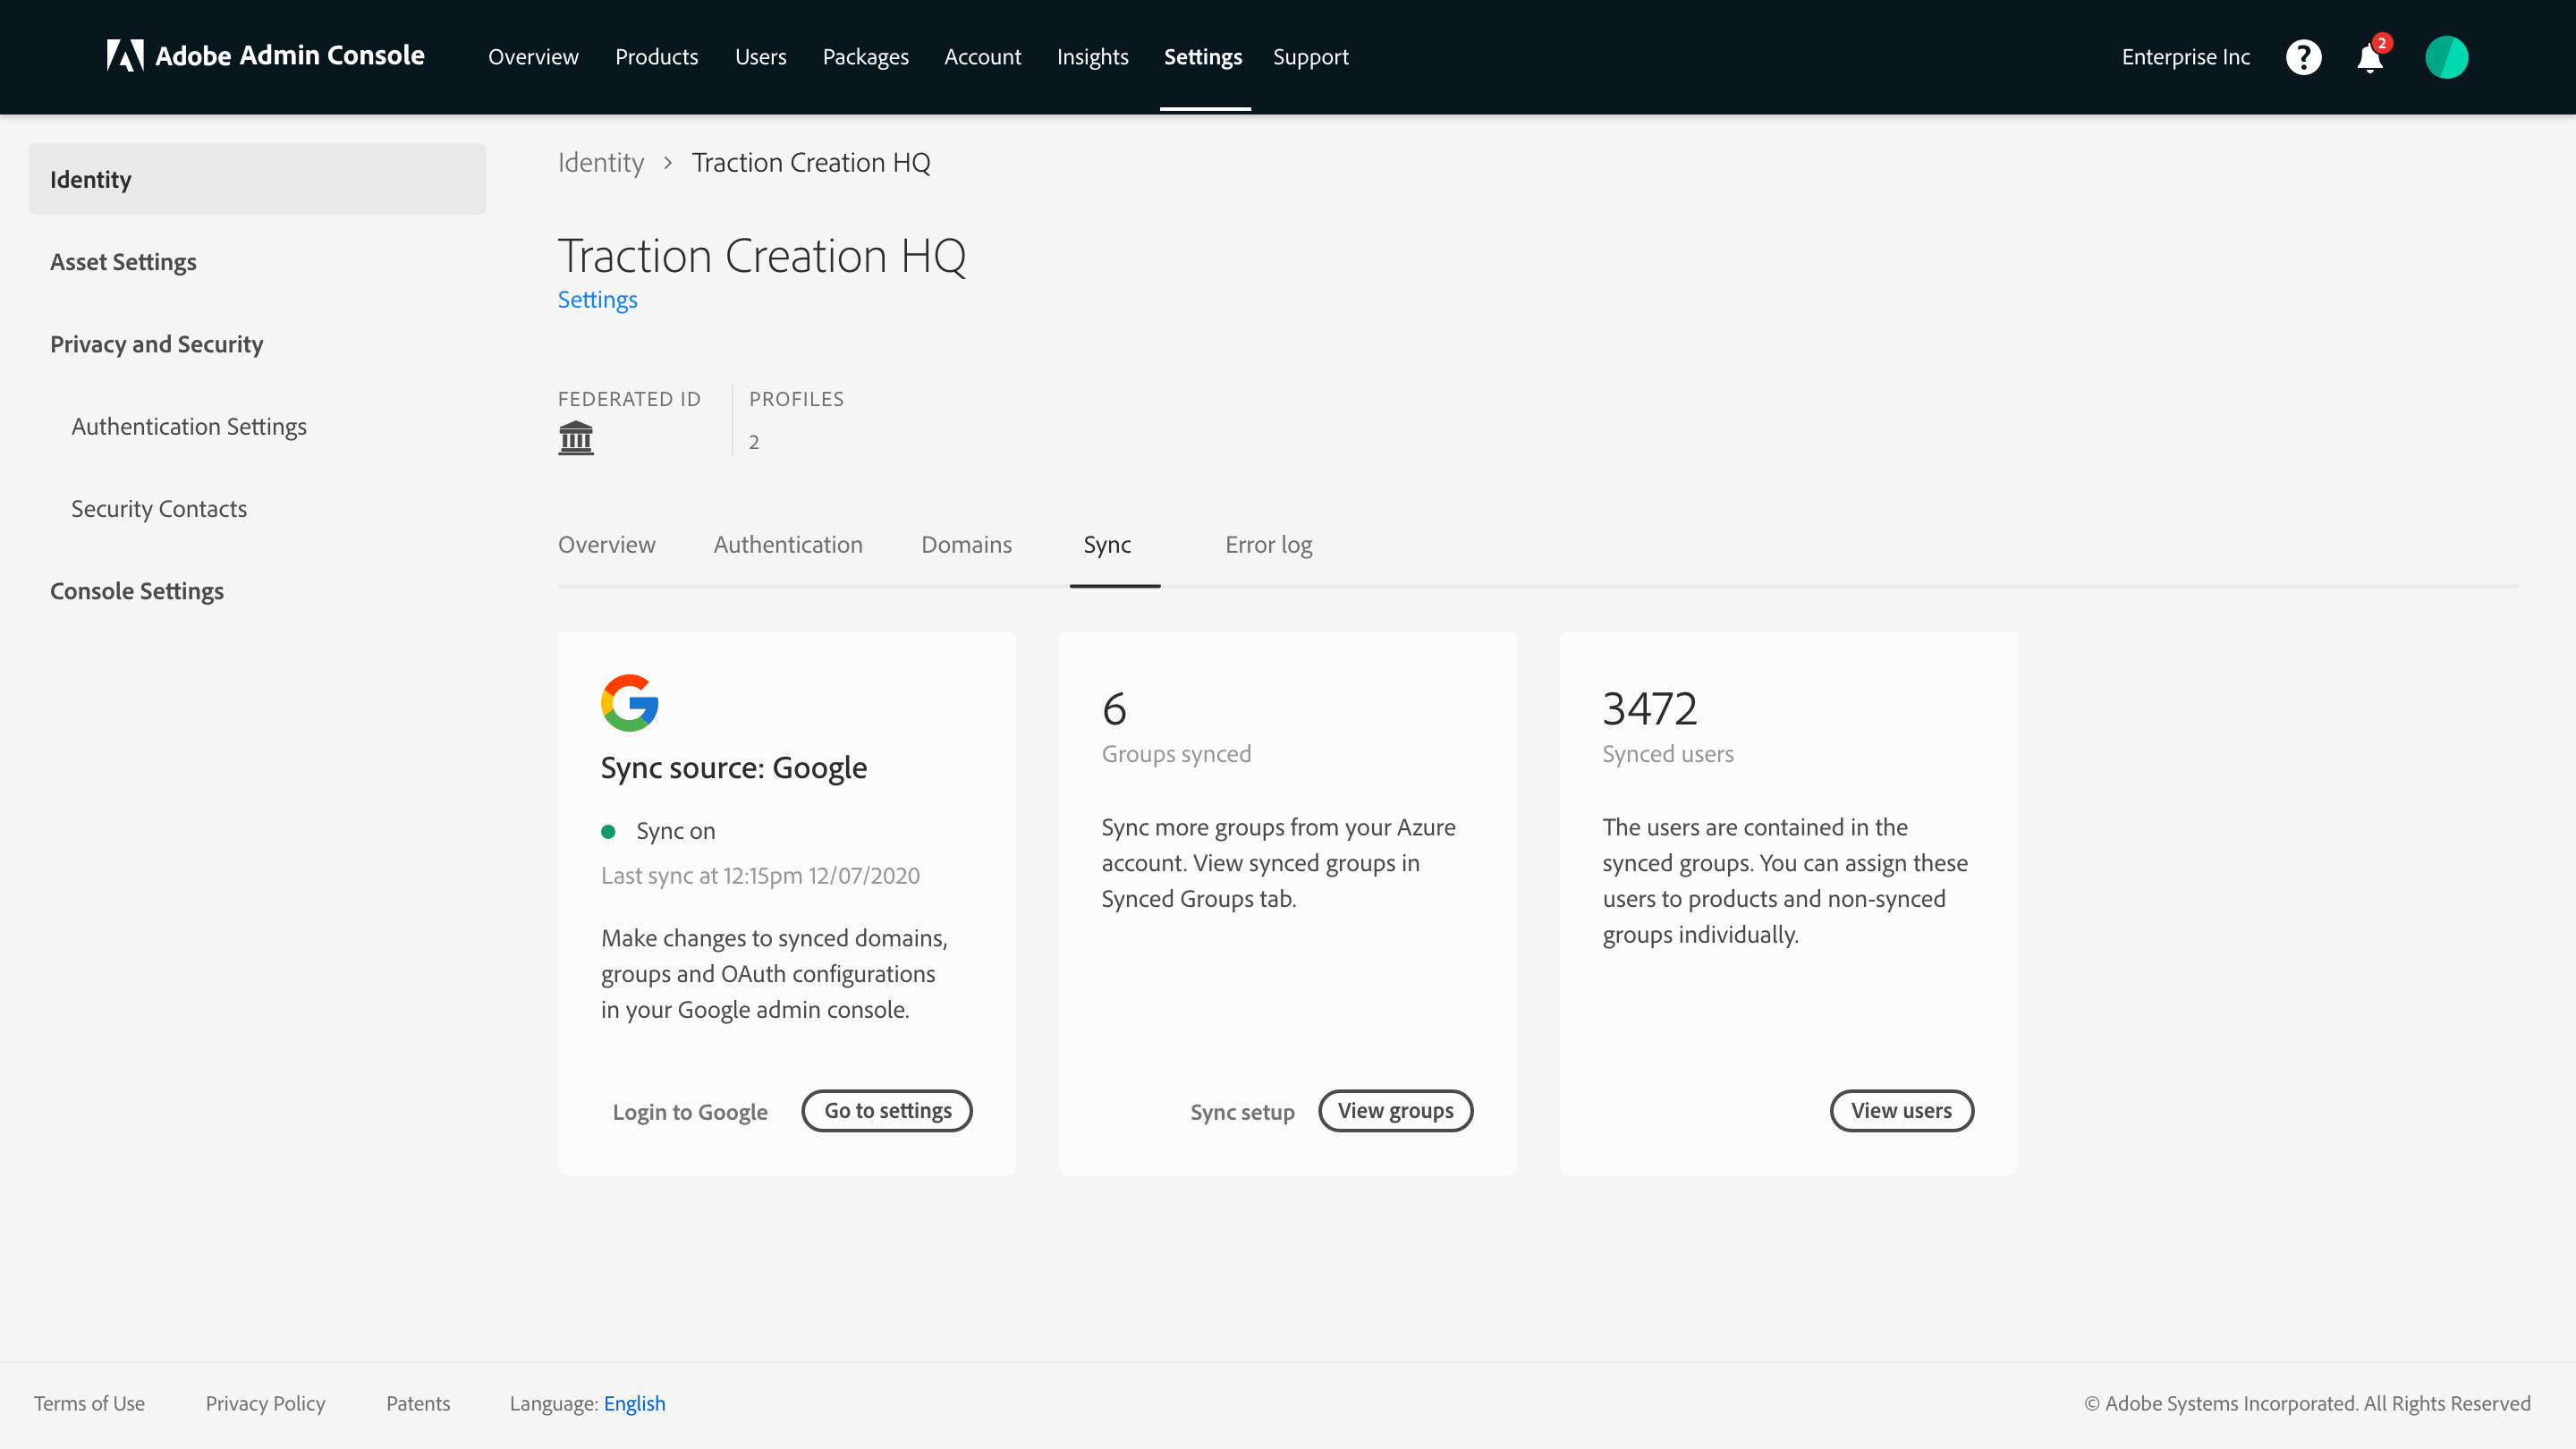The height and width of the screenshot is (1449, 2576).
Task: Open Insights in the top navigation
Action: tap(1093, 57)
